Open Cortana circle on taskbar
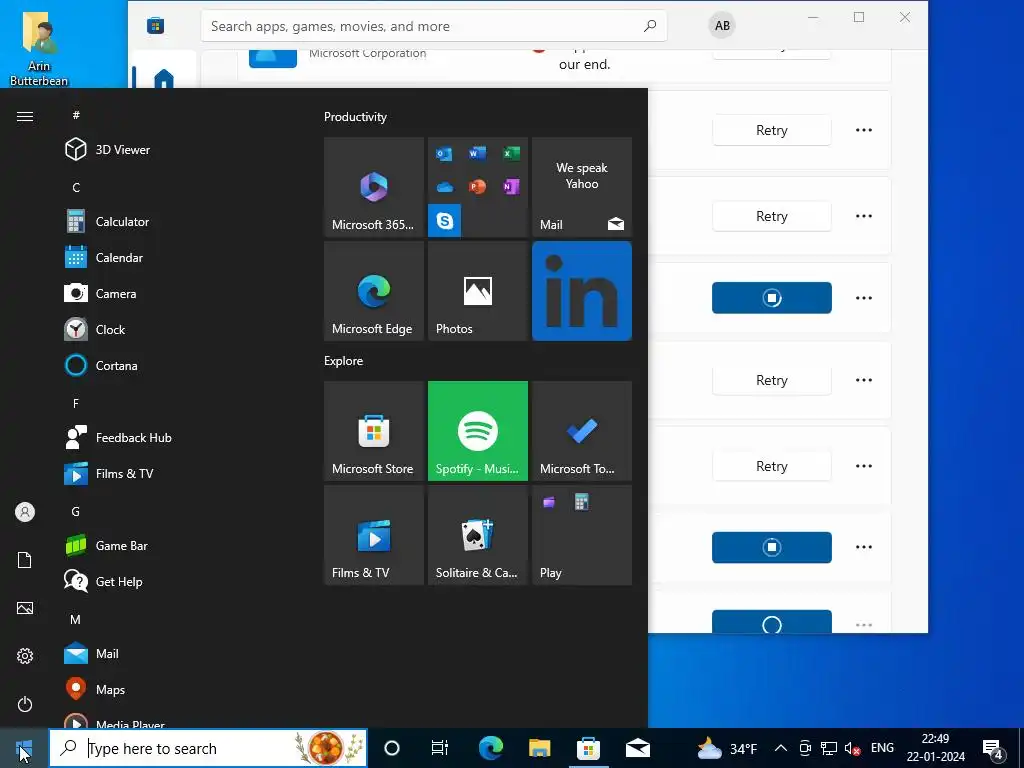This screenshot has width=1024, height=768. pos(392,748)
